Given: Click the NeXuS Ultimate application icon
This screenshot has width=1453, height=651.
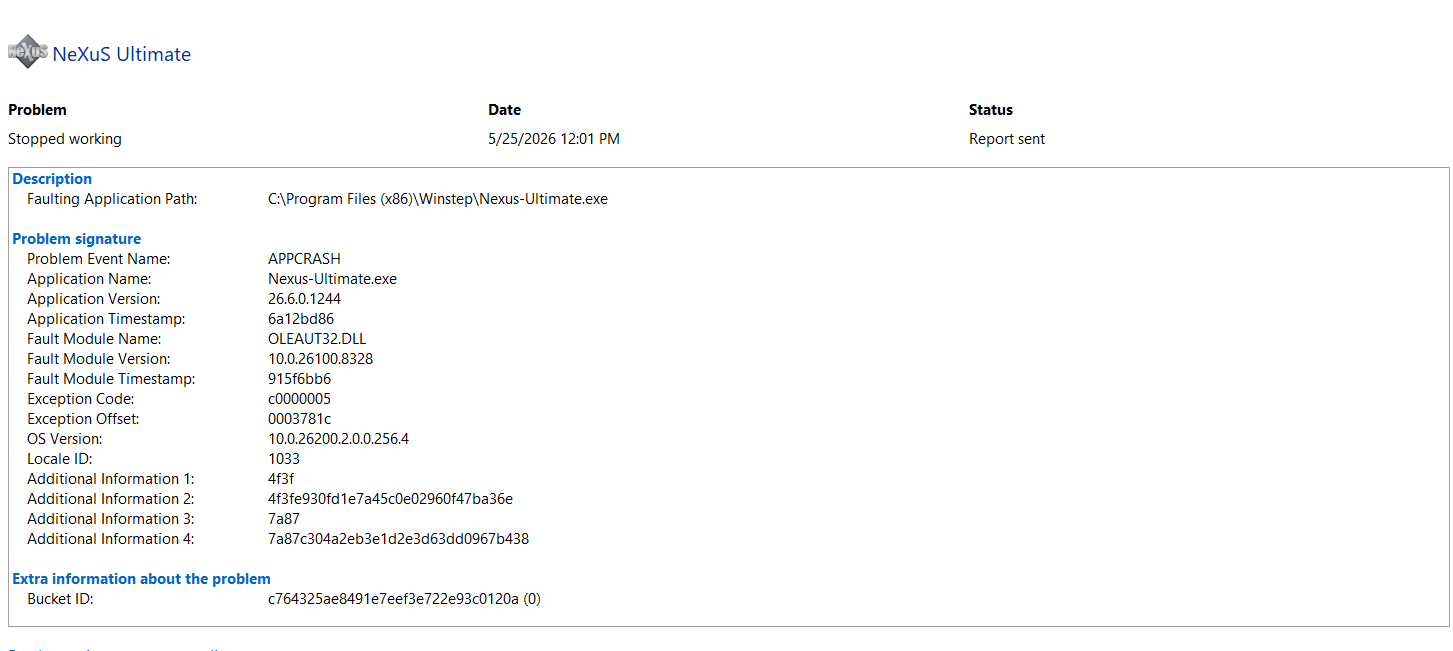Looking at the screenshot, I should pyautogui.click(x=27, y=52).
